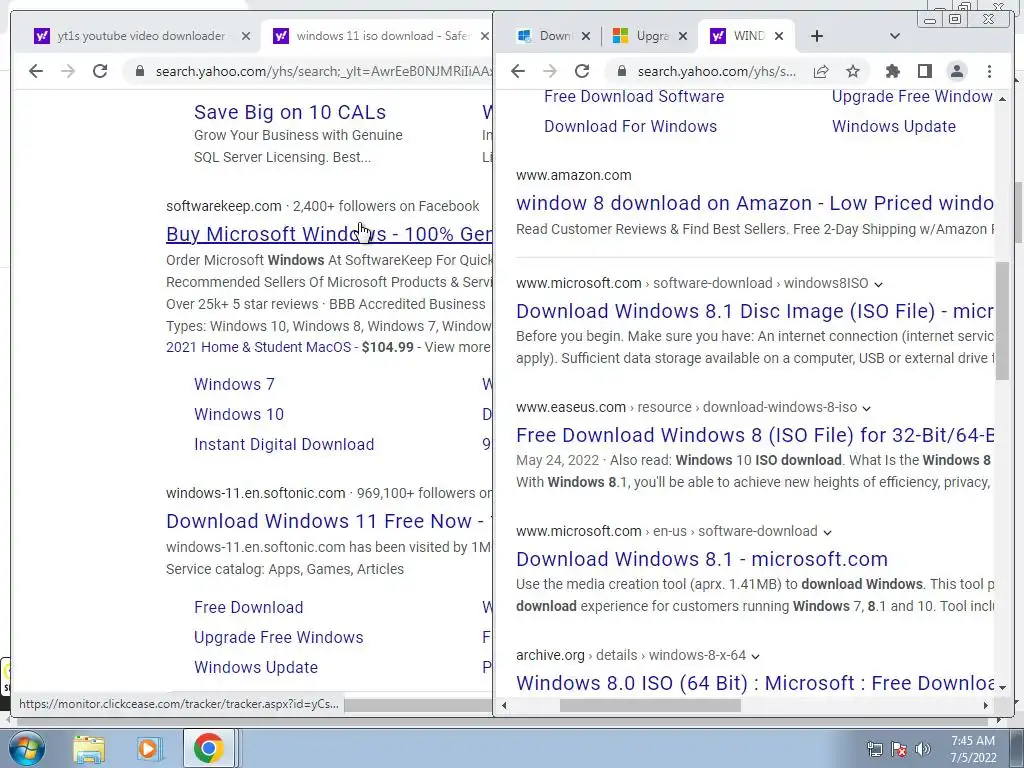Open Free Download sublink in left window
Image resolution: width=1024 pixels, height=768 pixels.
point(249,607)
